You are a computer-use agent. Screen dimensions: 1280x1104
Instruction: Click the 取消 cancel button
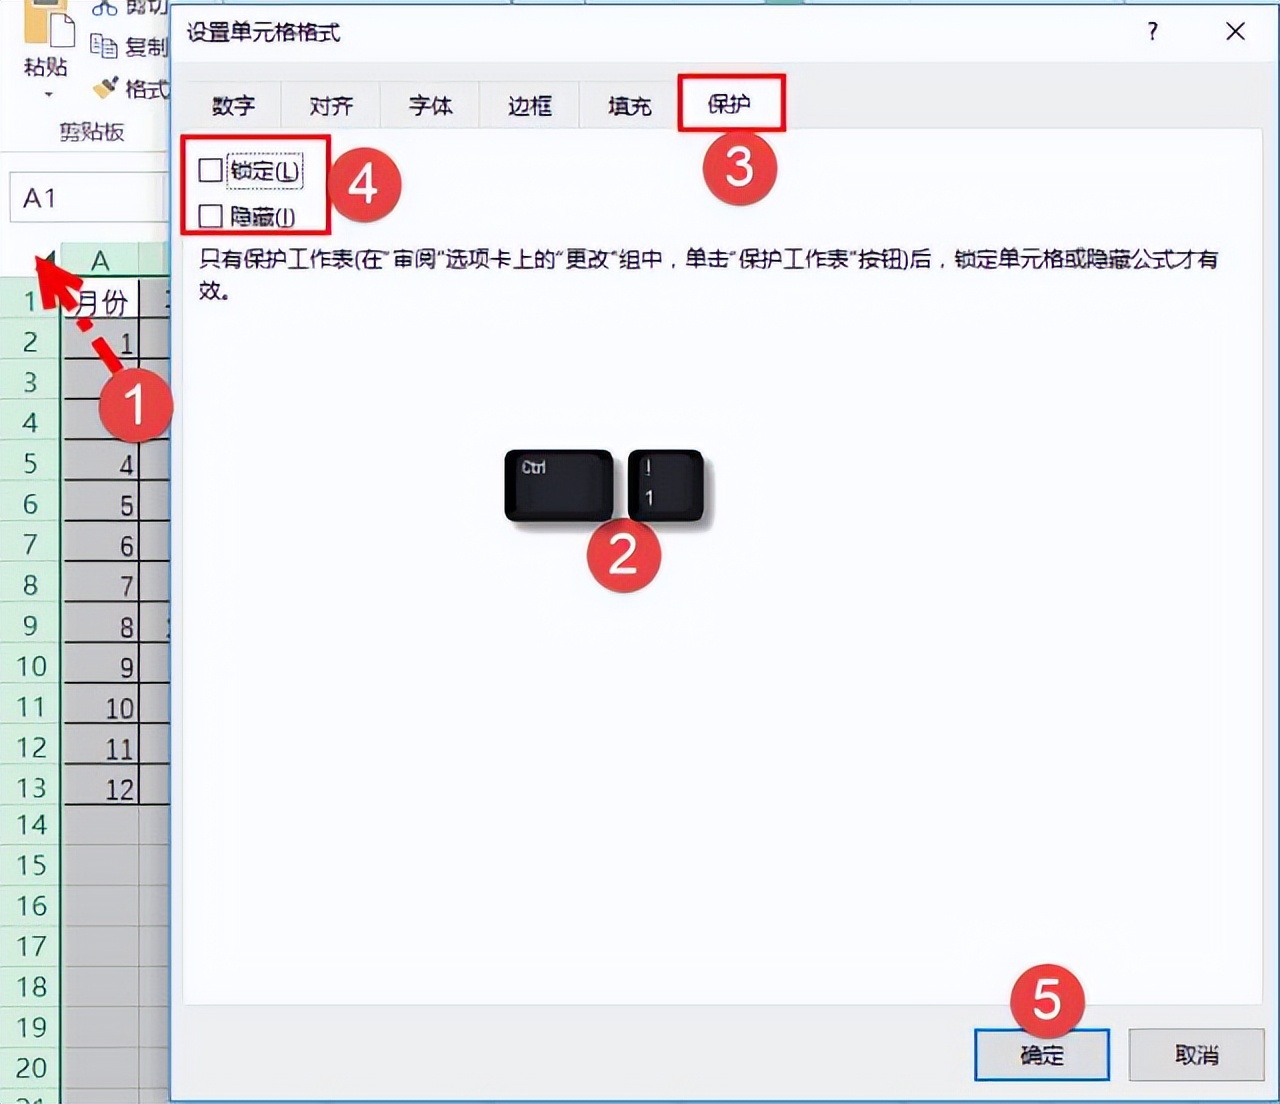(x=1196, y=1055)
